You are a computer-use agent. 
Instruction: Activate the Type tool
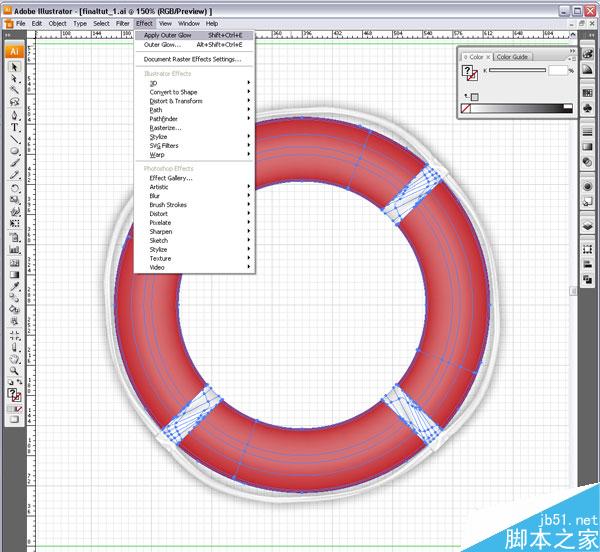pos(15,127)
